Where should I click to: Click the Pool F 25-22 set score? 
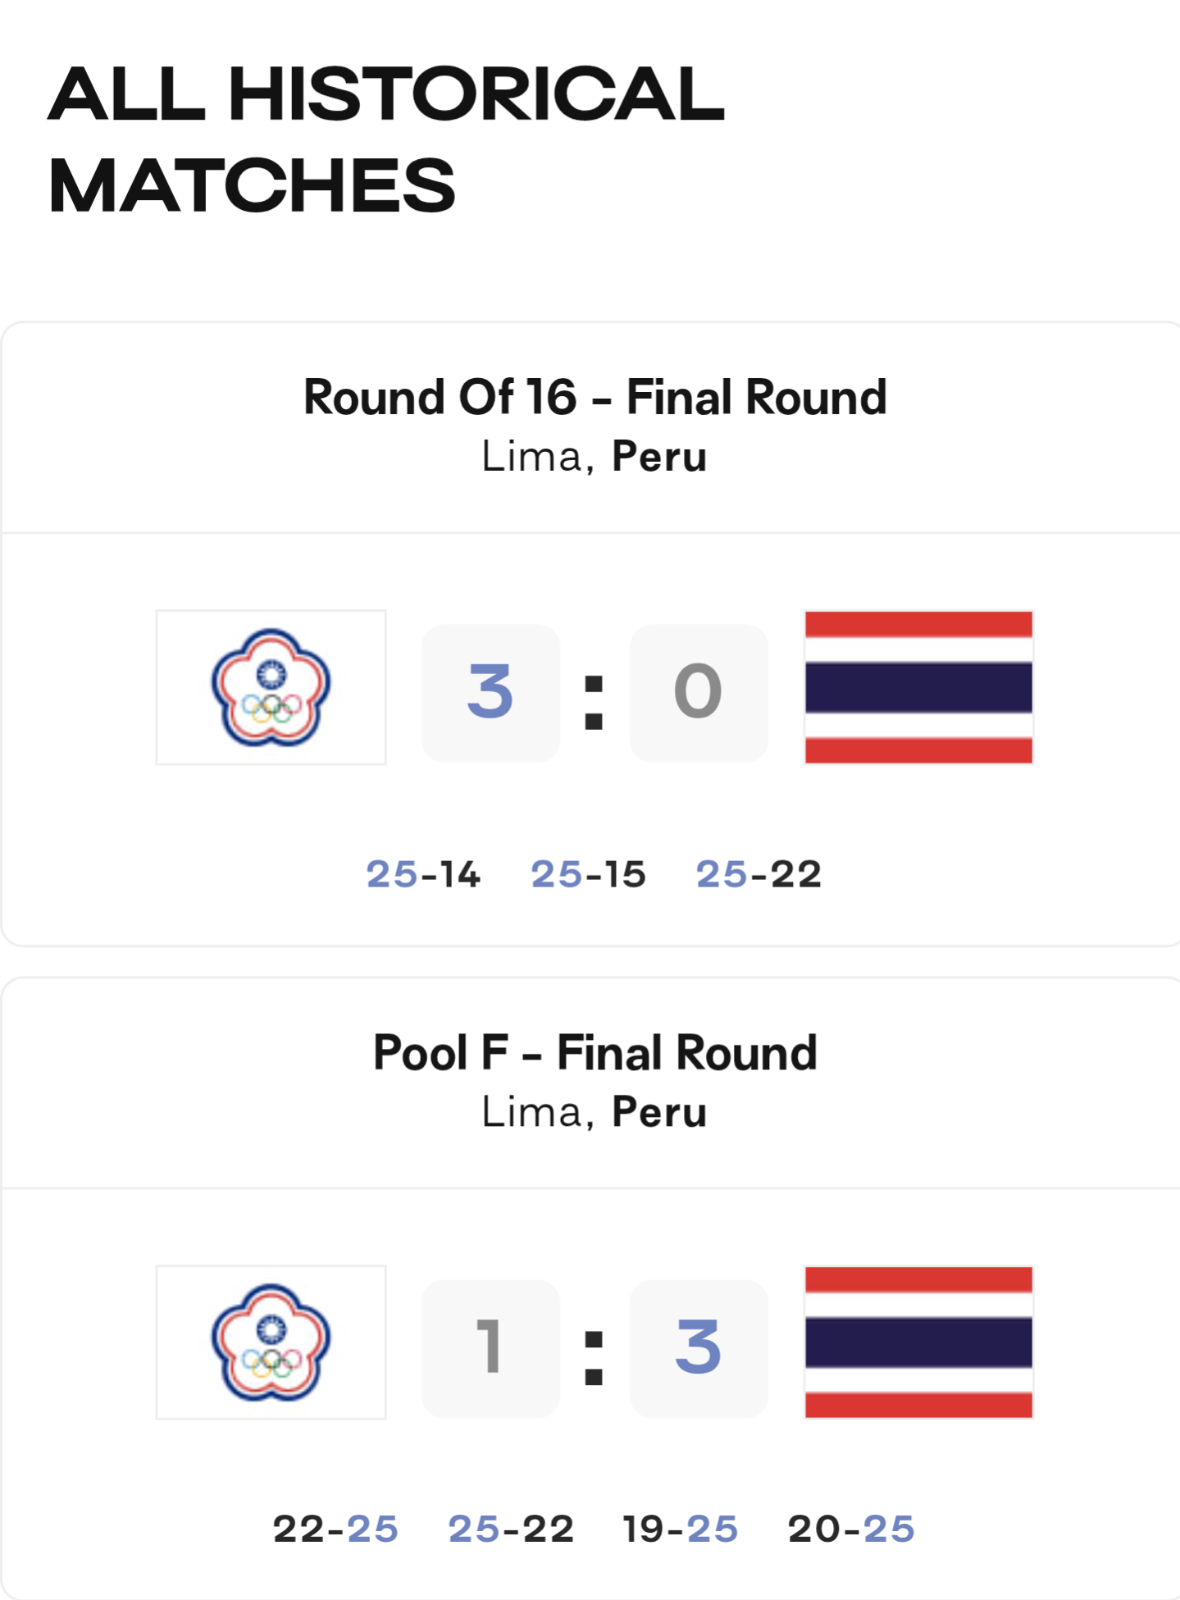(511, 1529)
